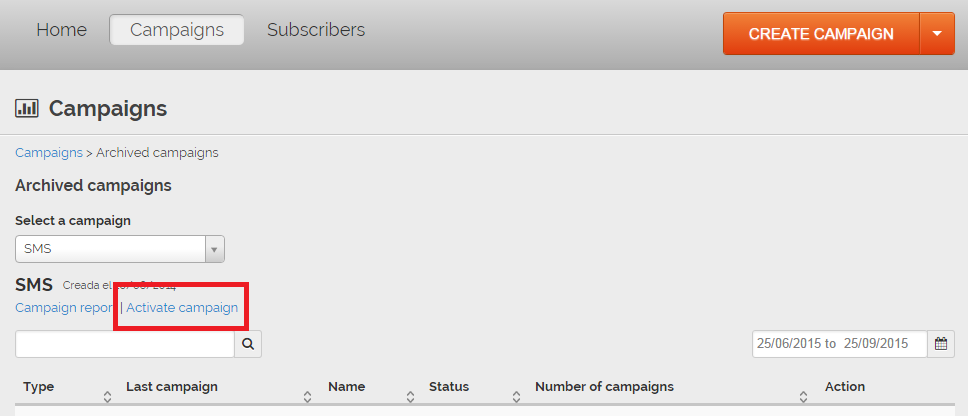Screen dimensions: 968x416
Task: Go to the Home tab
Action: coord(61,30)
